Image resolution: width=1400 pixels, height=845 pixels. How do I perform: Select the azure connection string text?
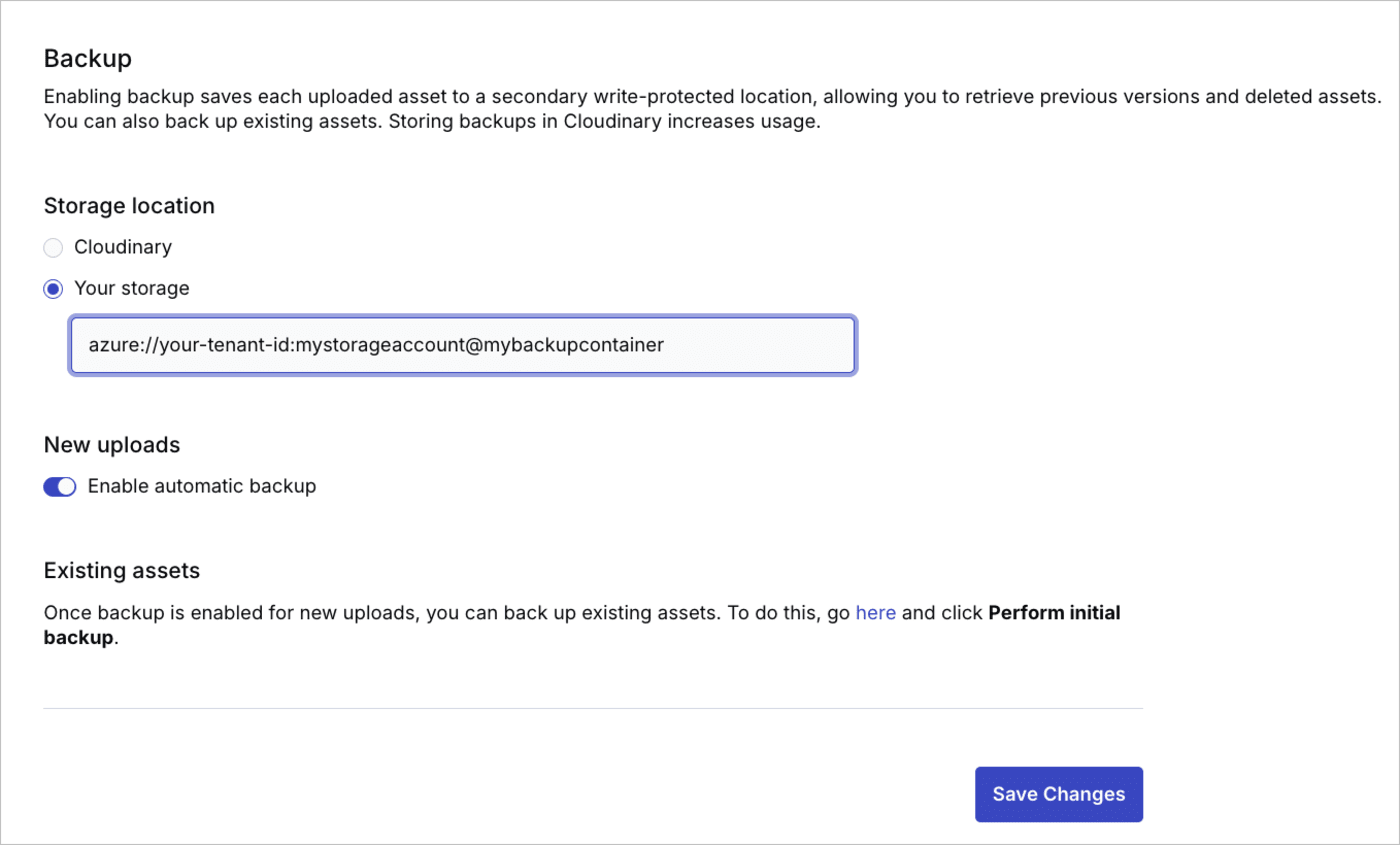375,345
